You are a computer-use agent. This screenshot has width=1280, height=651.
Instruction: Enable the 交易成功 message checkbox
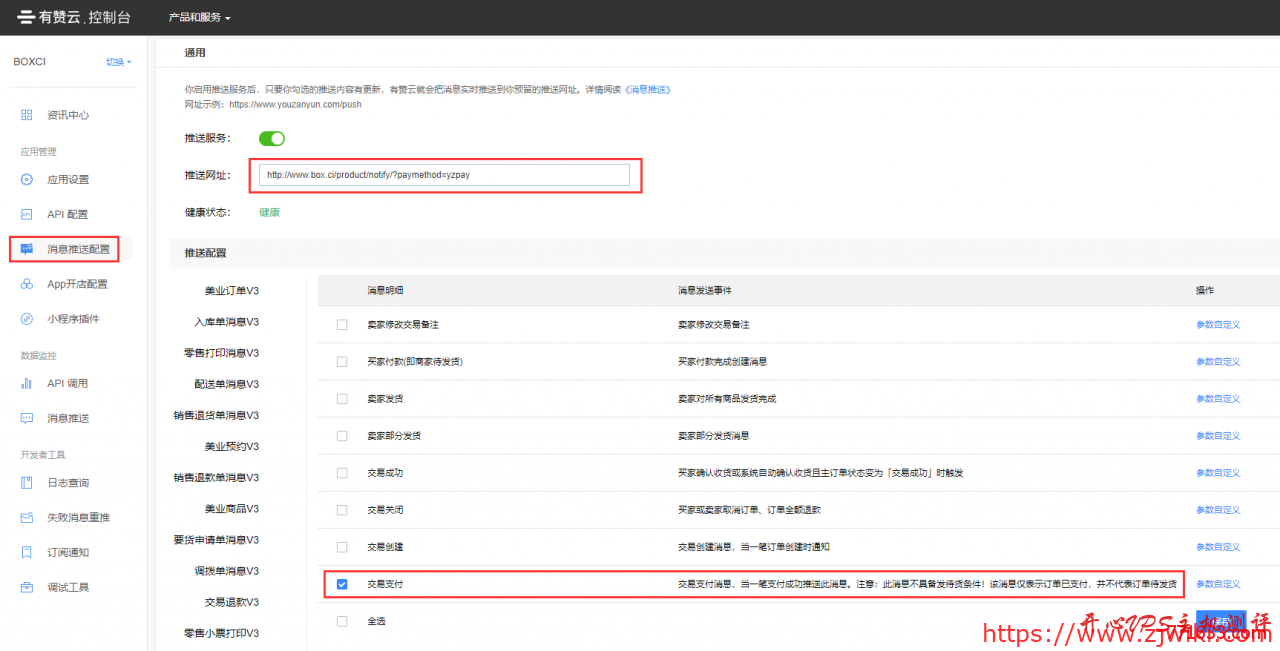(341, 472)
